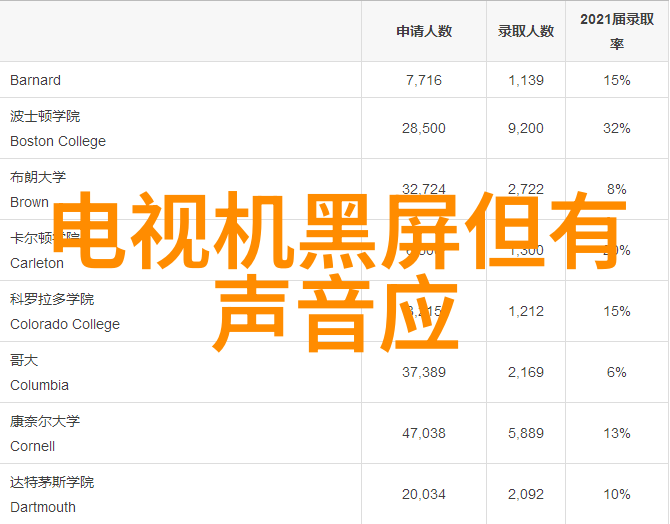The image size is (670, 524).
Task: Click the Boston College name
Action: click(58, 141)
